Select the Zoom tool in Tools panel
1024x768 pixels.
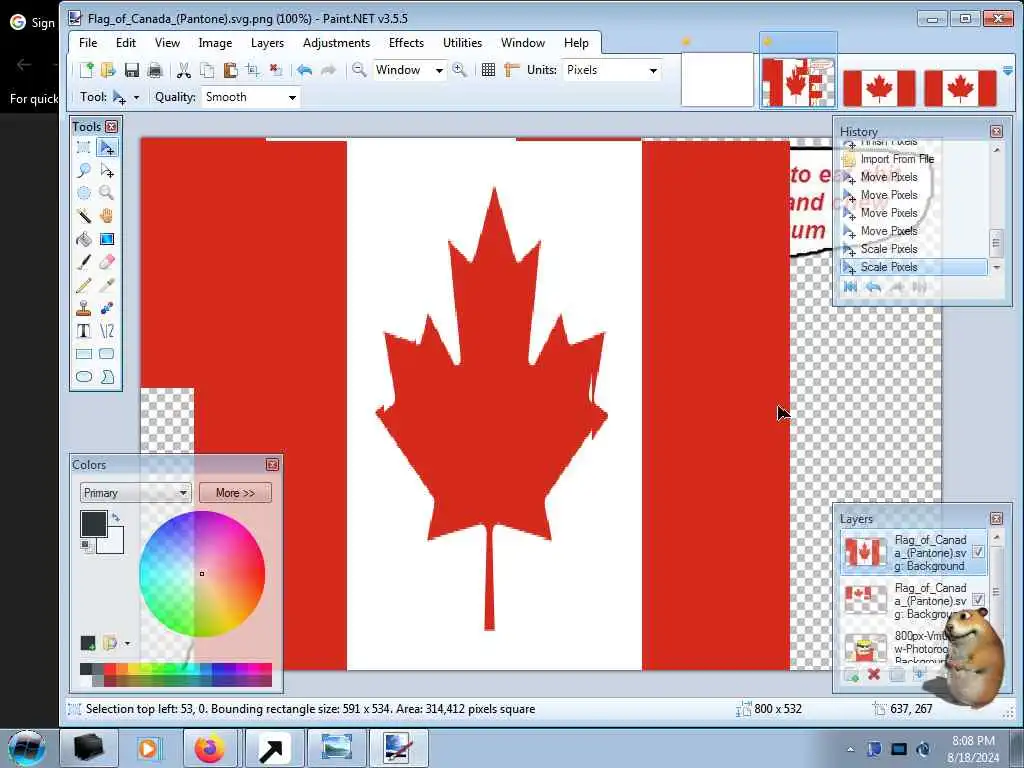point(107,193)
